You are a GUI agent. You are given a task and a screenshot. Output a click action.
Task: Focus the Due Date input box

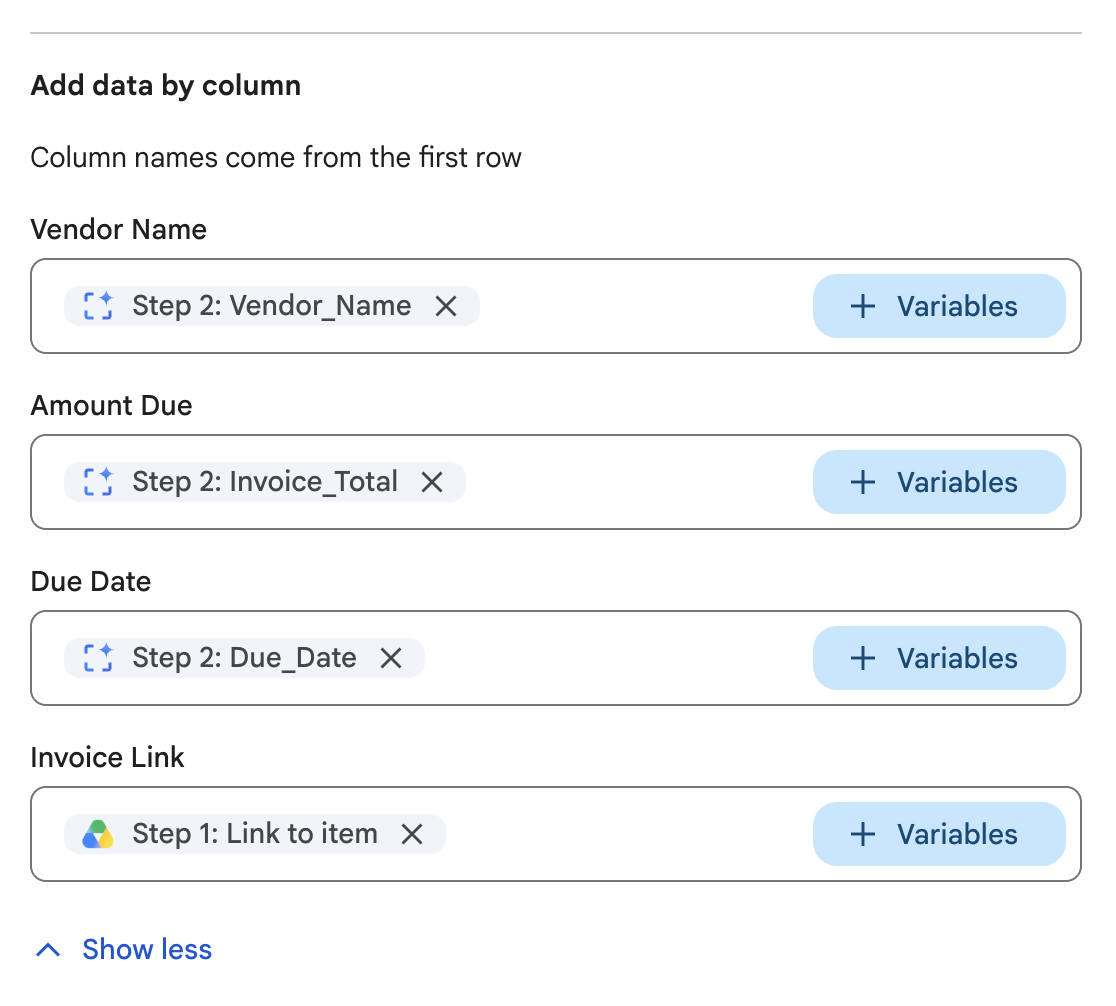tap(556, 658)
